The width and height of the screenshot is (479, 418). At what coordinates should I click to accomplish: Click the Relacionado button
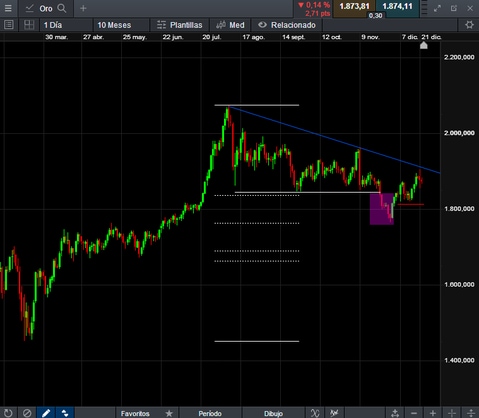point(287,25)
